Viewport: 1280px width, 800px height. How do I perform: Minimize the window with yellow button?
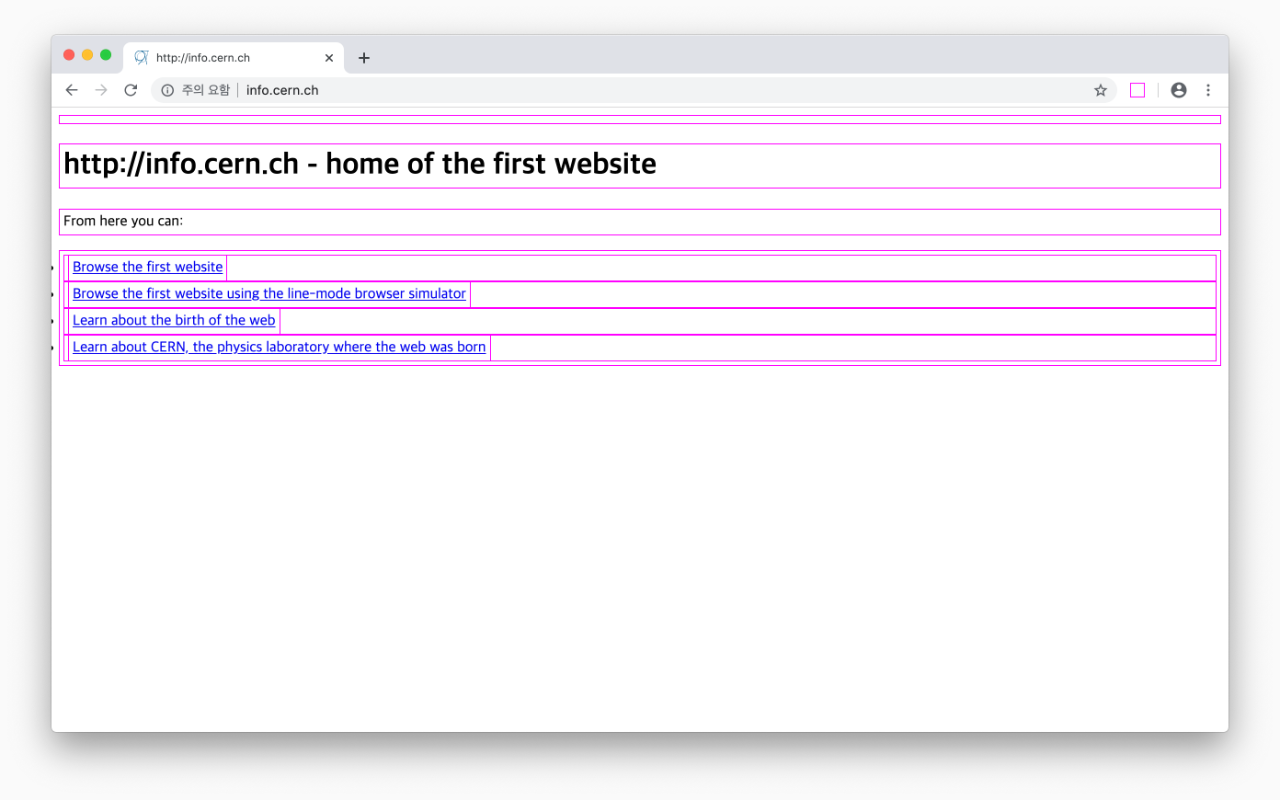(87, 55)
